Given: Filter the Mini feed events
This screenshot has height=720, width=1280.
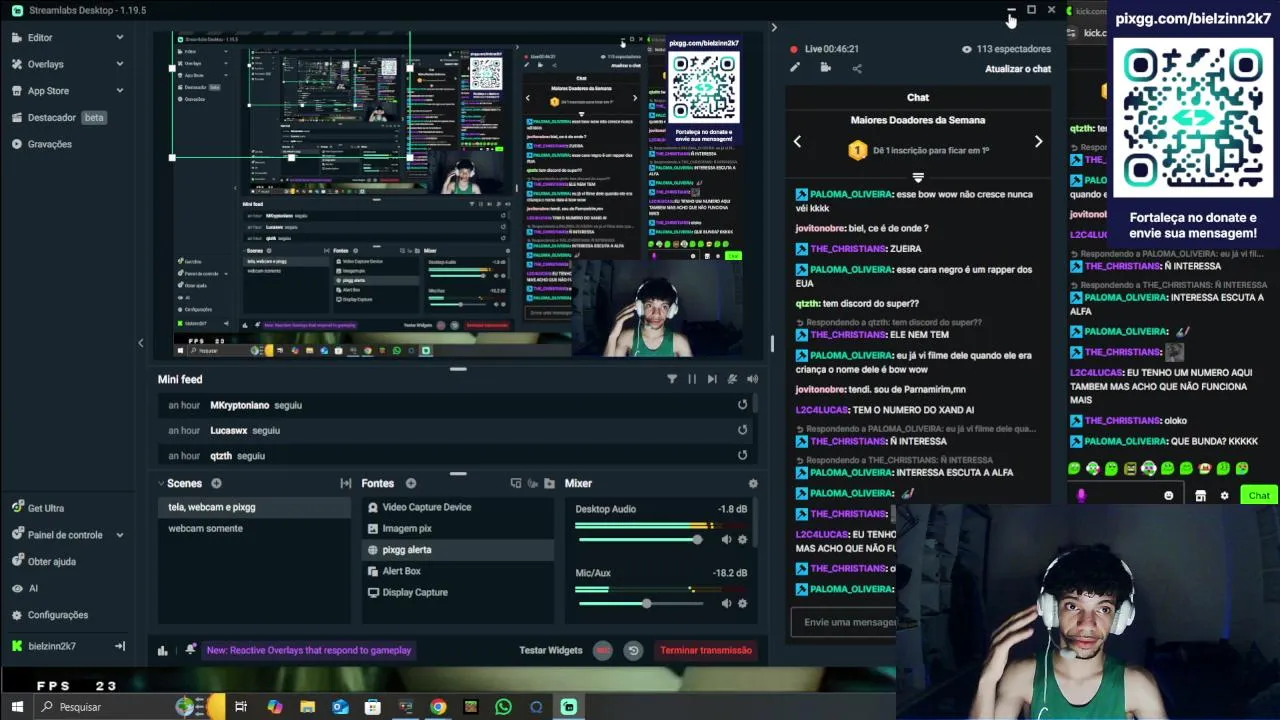Looking at the screenshot, I should pos(672,379).
